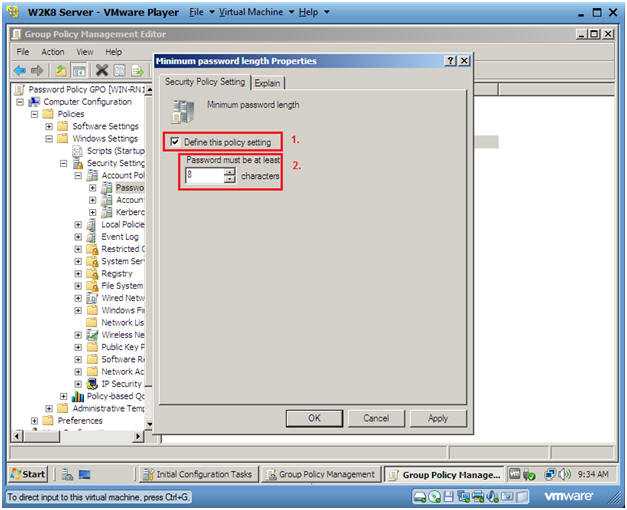This screenshot has height=510, width=627.
Task: Select the Password Policy tree item
Action: coord(130,188)
